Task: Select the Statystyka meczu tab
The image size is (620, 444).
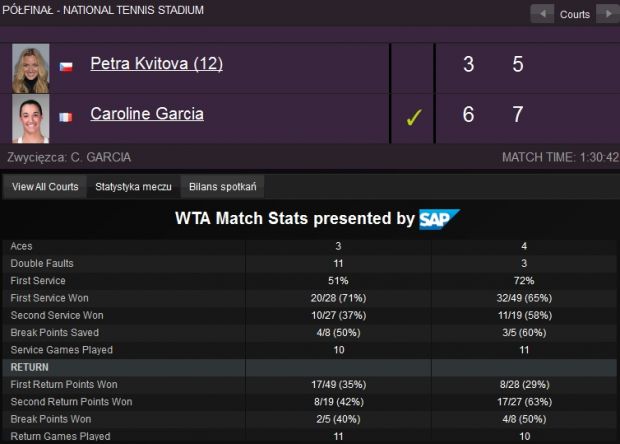Action: tap(133, 187)
